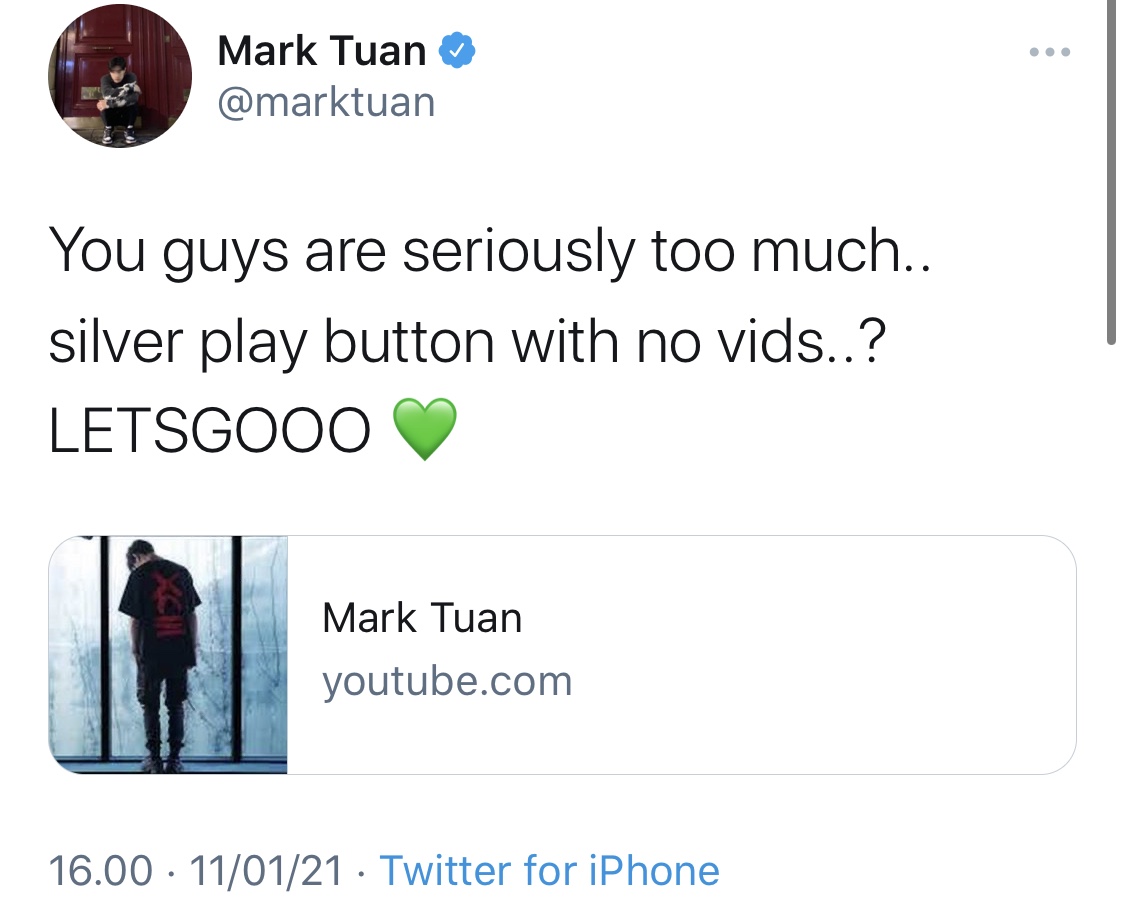Click the Mark Tuan link card title
1125x902 pixels.
pyautogui.click(x=422, y=618)
